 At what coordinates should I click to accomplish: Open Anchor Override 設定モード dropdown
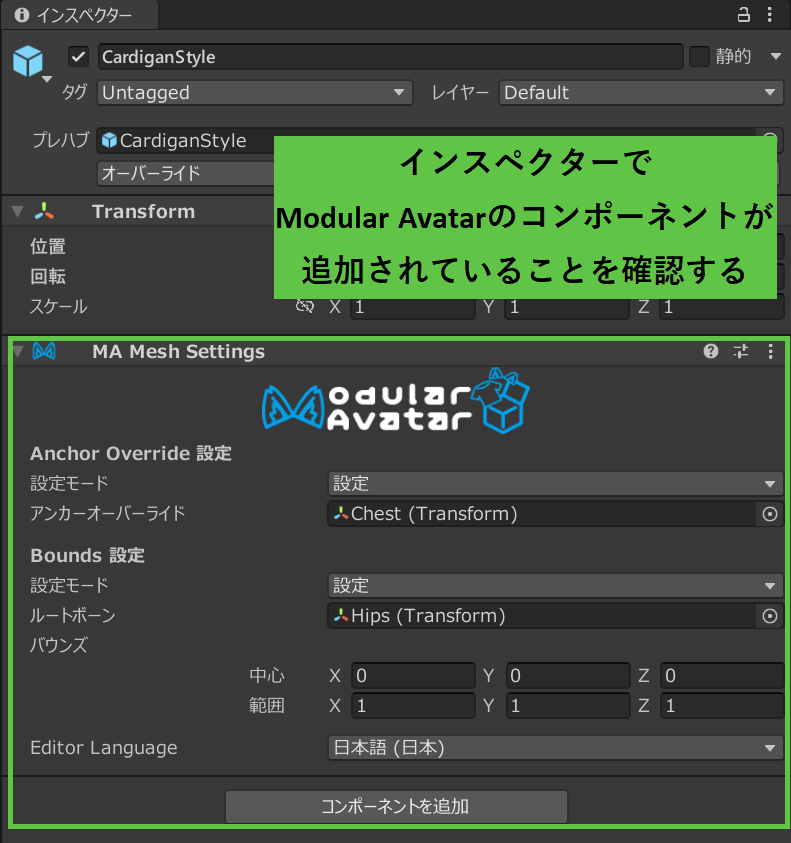(555, 483)
